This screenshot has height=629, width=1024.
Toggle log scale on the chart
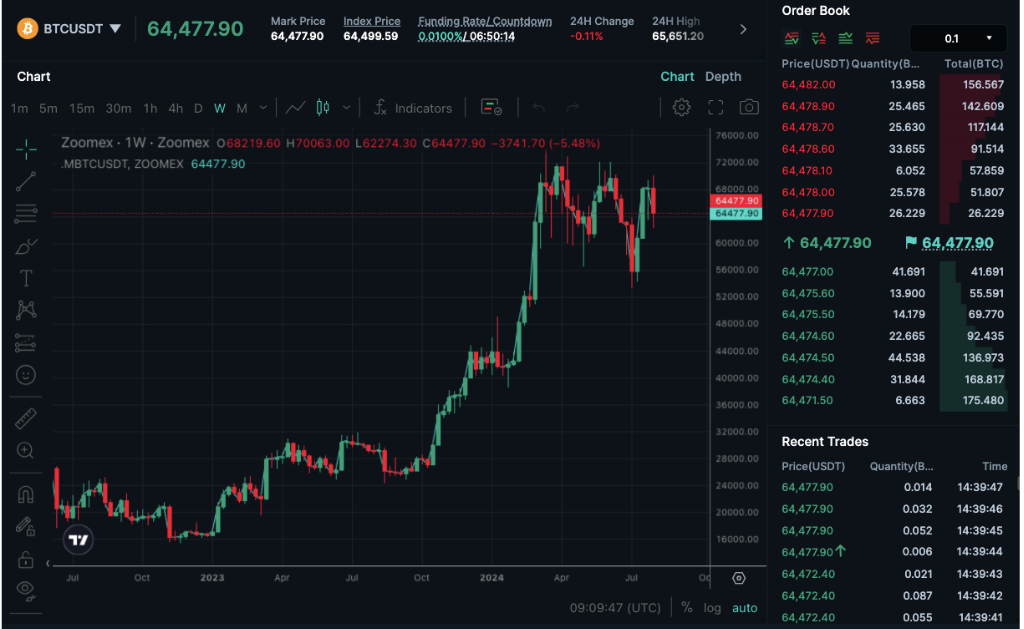coord(712,608)
